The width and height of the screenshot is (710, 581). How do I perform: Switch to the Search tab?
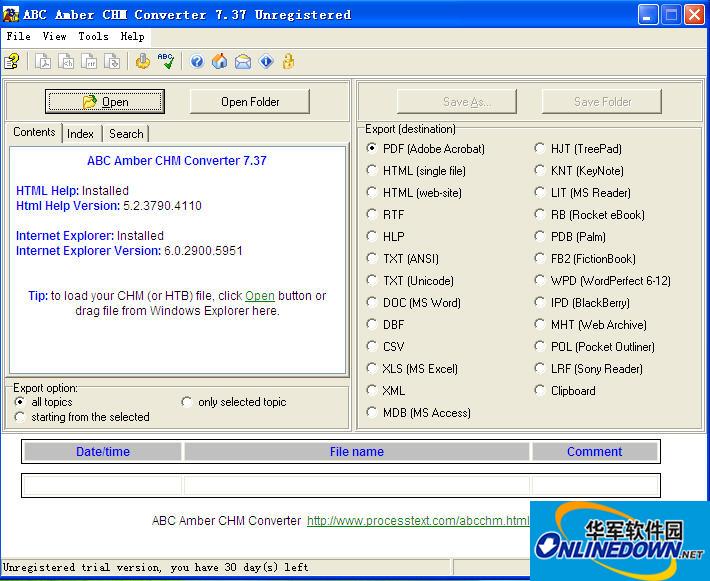(x=126, y=134)
